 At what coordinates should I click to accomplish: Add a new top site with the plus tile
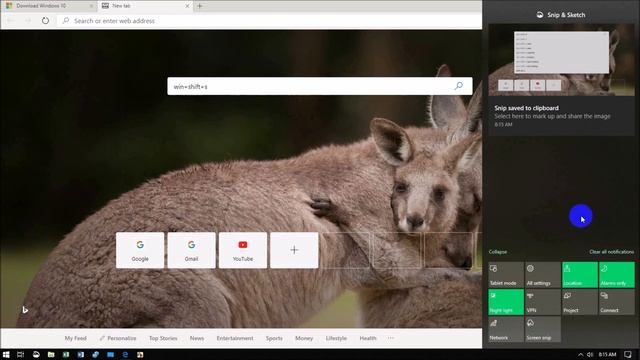point(294,250)
